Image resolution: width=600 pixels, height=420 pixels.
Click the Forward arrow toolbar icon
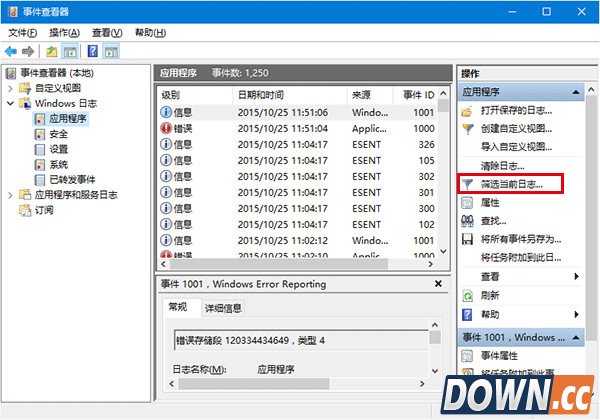[28, 51]
